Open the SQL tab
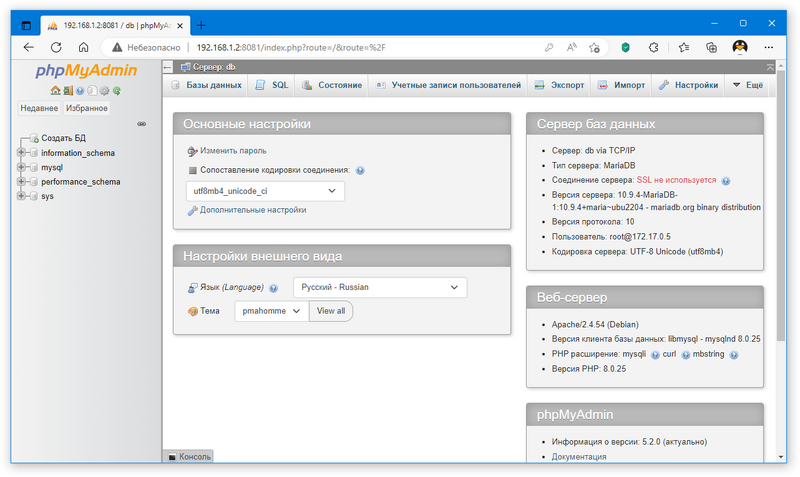 pos(272,85)
